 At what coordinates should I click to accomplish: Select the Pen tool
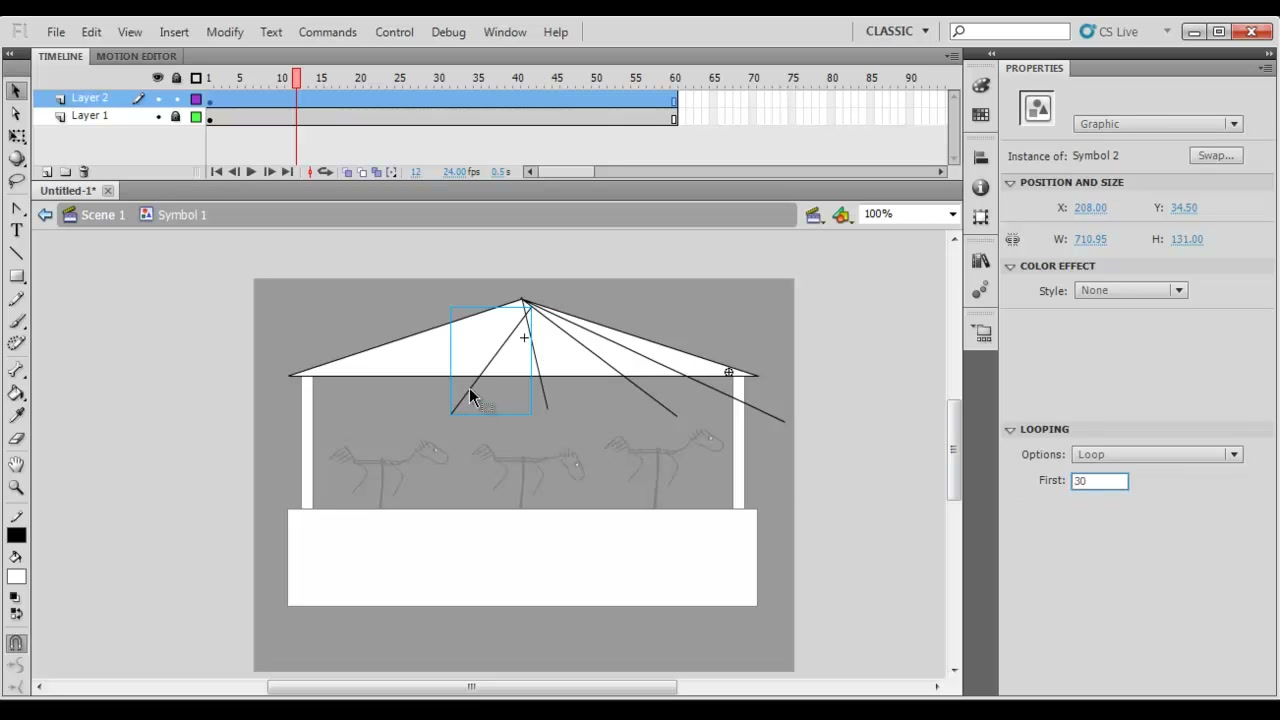pos(16,208)
